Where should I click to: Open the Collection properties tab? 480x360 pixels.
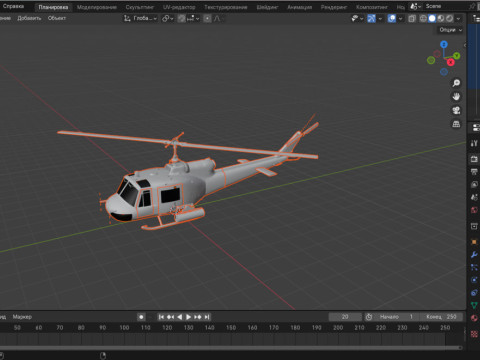474,226
